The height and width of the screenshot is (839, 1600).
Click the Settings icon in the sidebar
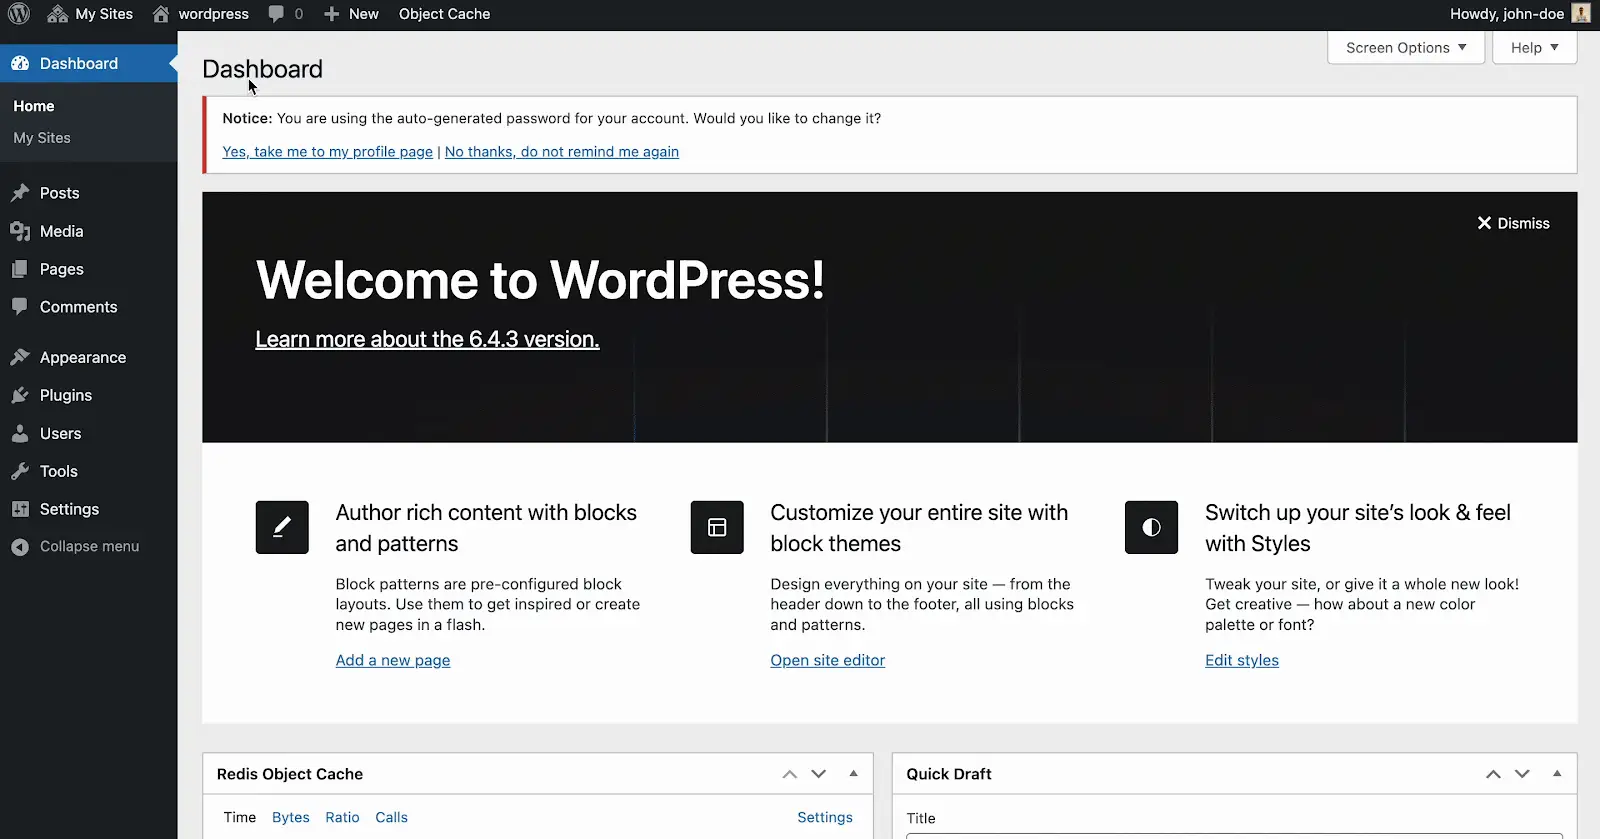coord(20,509)
